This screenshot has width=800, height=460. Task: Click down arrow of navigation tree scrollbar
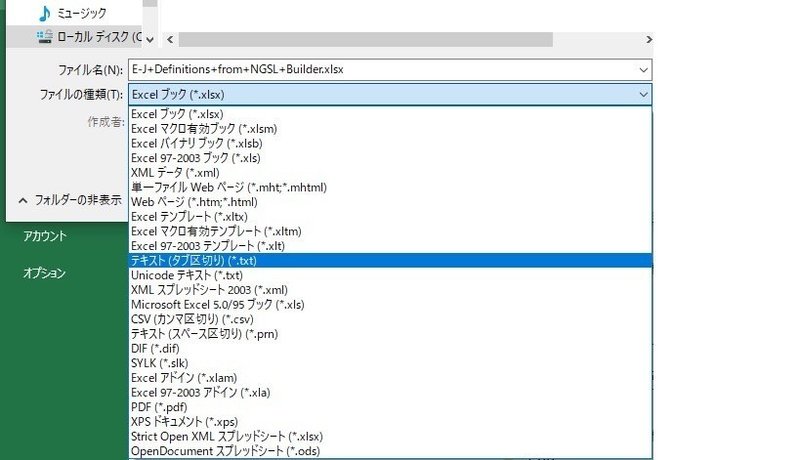point(150,39)
